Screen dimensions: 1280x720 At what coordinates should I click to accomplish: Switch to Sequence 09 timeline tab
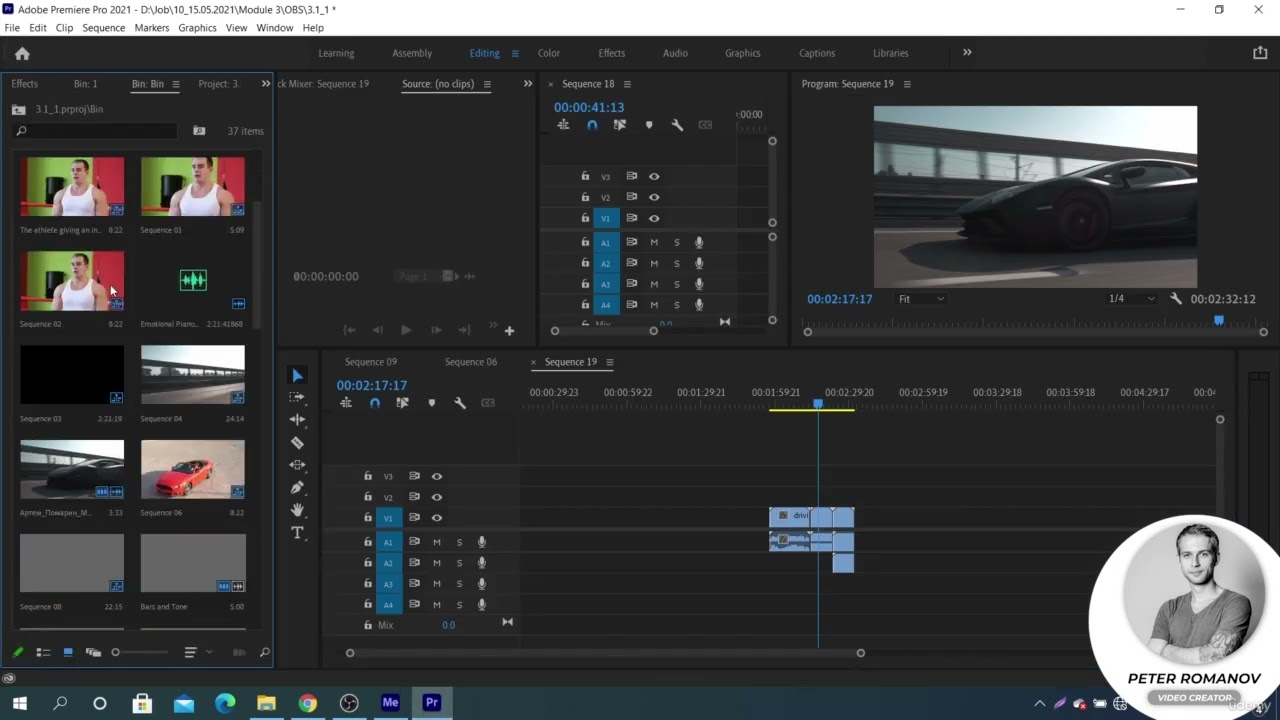click(x=371, y=362)
